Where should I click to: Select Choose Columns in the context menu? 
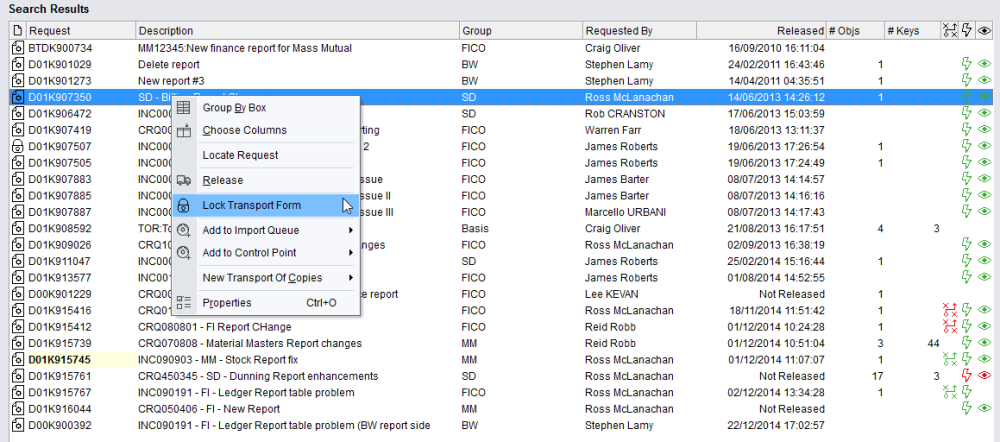[266, 130]
